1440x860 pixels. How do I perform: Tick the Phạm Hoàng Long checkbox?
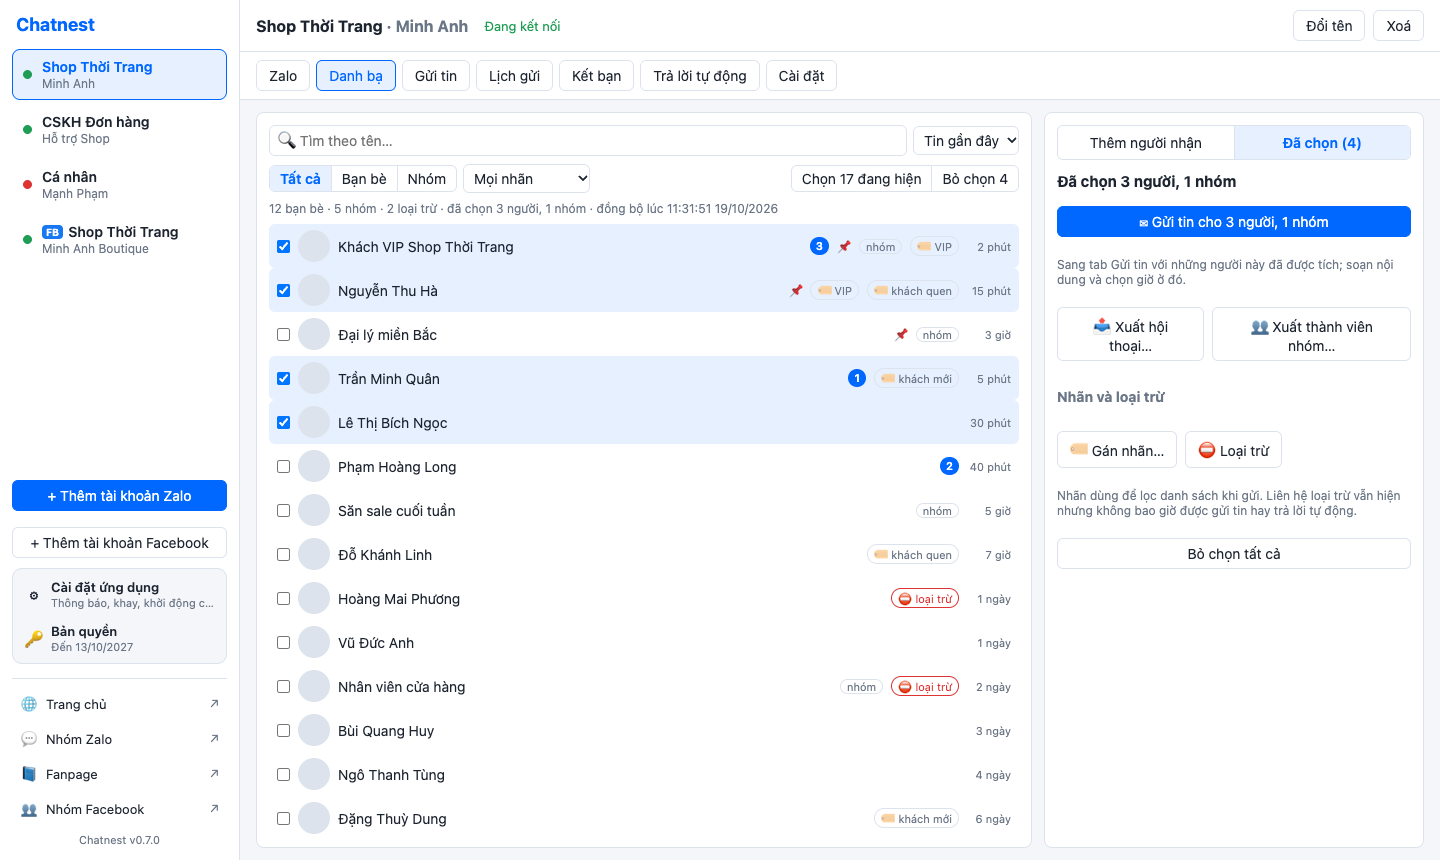click(x=284, y=467)
